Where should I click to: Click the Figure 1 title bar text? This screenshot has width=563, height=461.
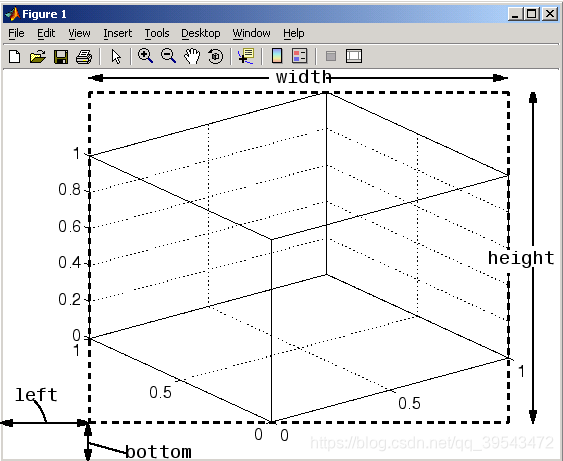point(44,14)
